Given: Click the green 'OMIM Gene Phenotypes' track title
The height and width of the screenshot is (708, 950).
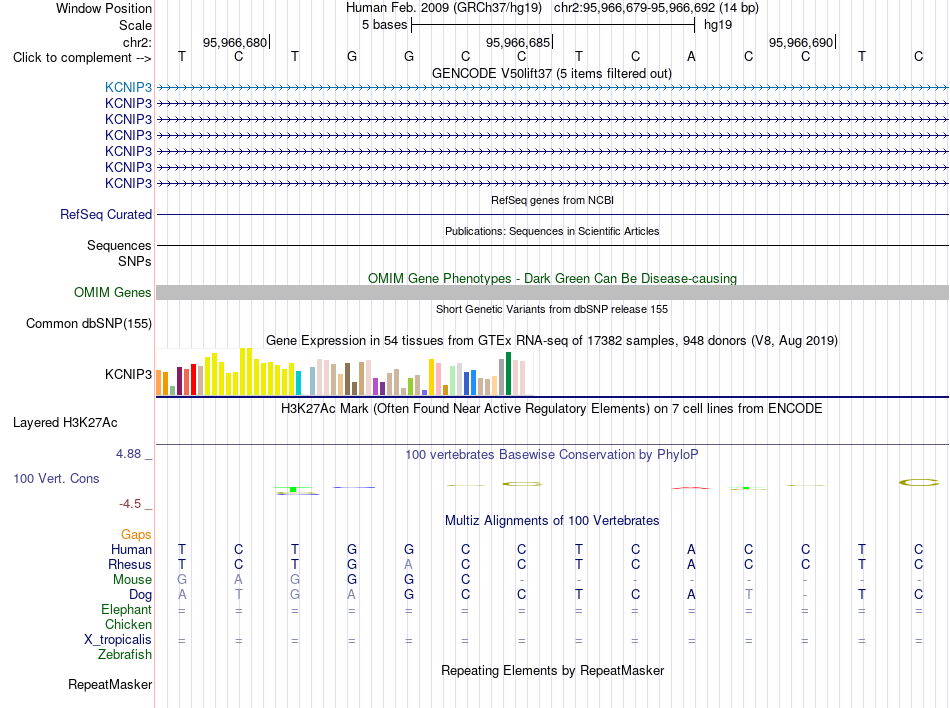Looking at the screenshot, I should coord(552,279).
